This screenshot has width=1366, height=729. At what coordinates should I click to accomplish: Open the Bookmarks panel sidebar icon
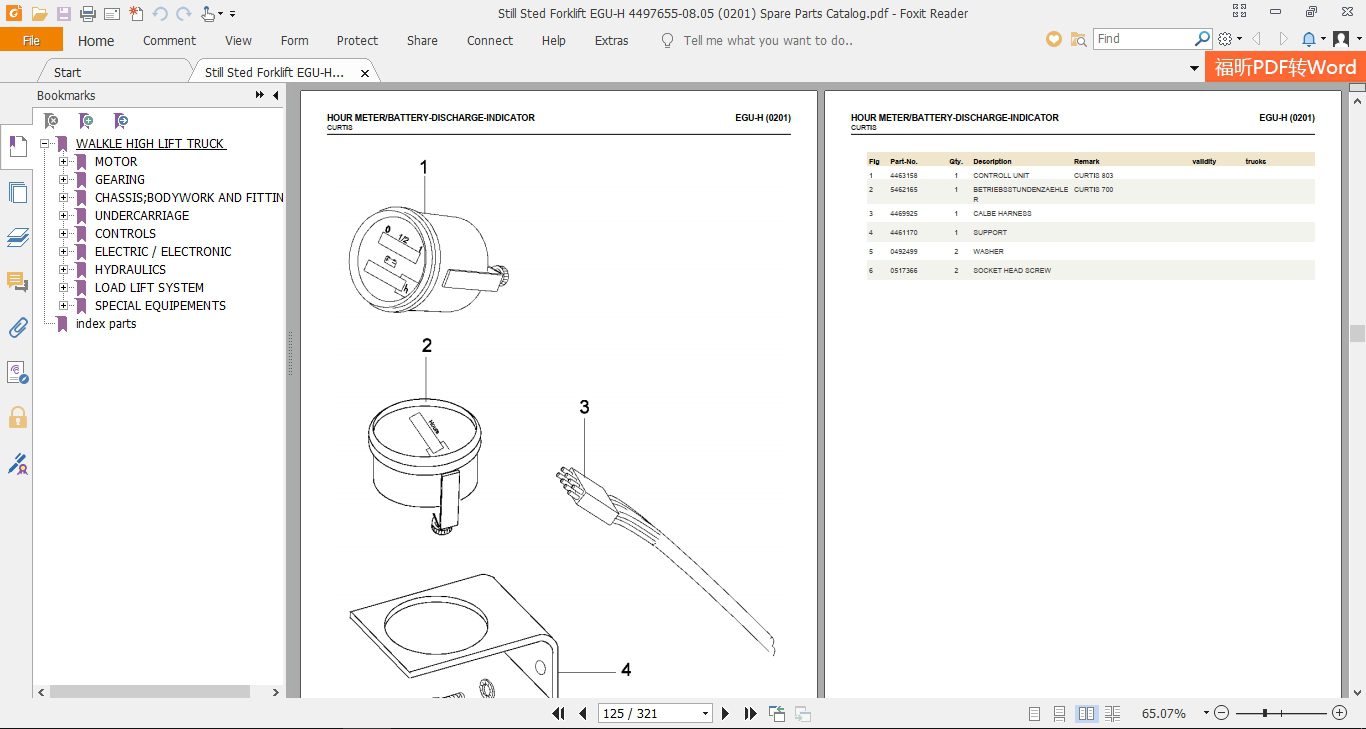pyautogui.click(x=17, y=146)
